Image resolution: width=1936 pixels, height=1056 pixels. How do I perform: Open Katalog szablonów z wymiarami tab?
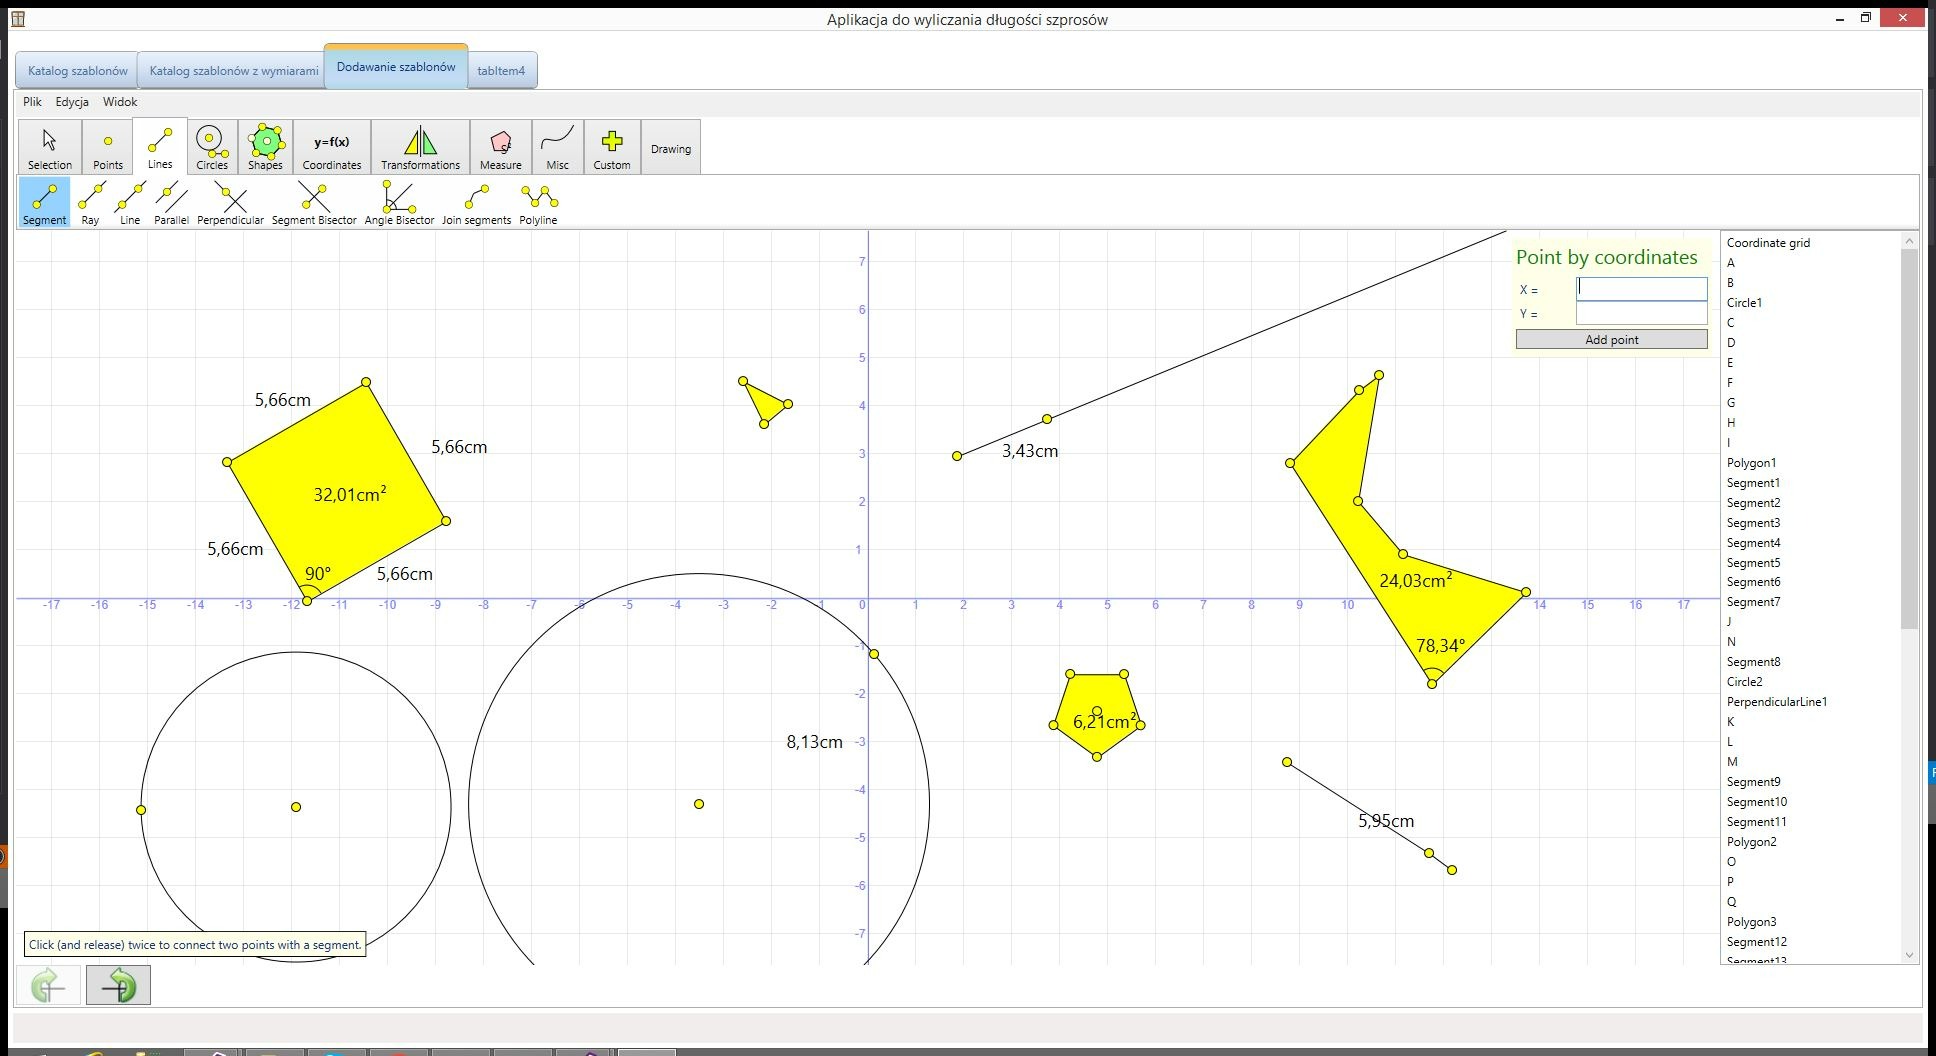tap(234, 71)
